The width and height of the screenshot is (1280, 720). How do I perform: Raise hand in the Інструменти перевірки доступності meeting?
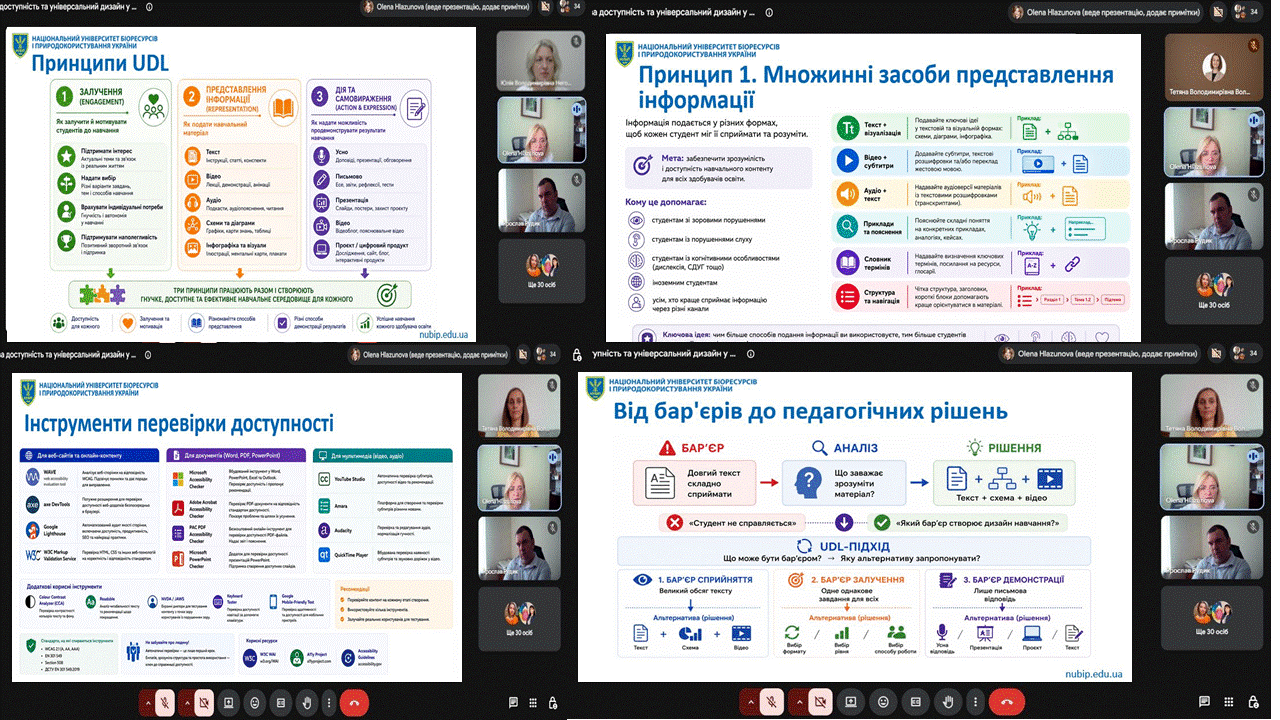click(x=307, y=702)
